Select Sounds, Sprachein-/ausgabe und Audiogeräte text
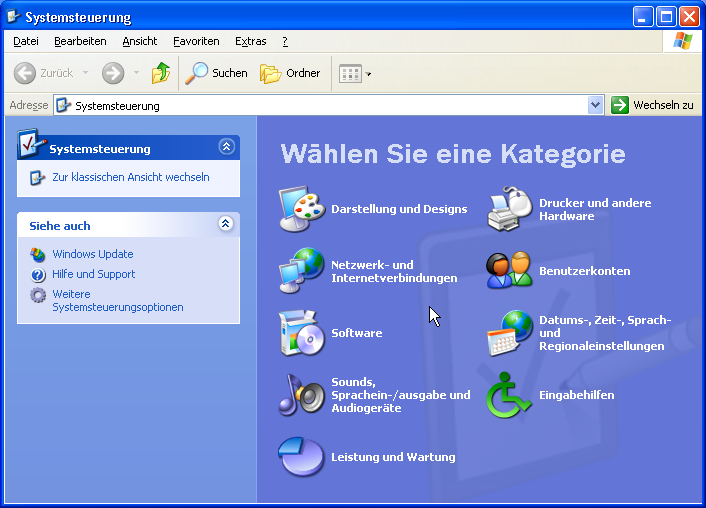This screenshot has height=508, width=706. [401, 395]
